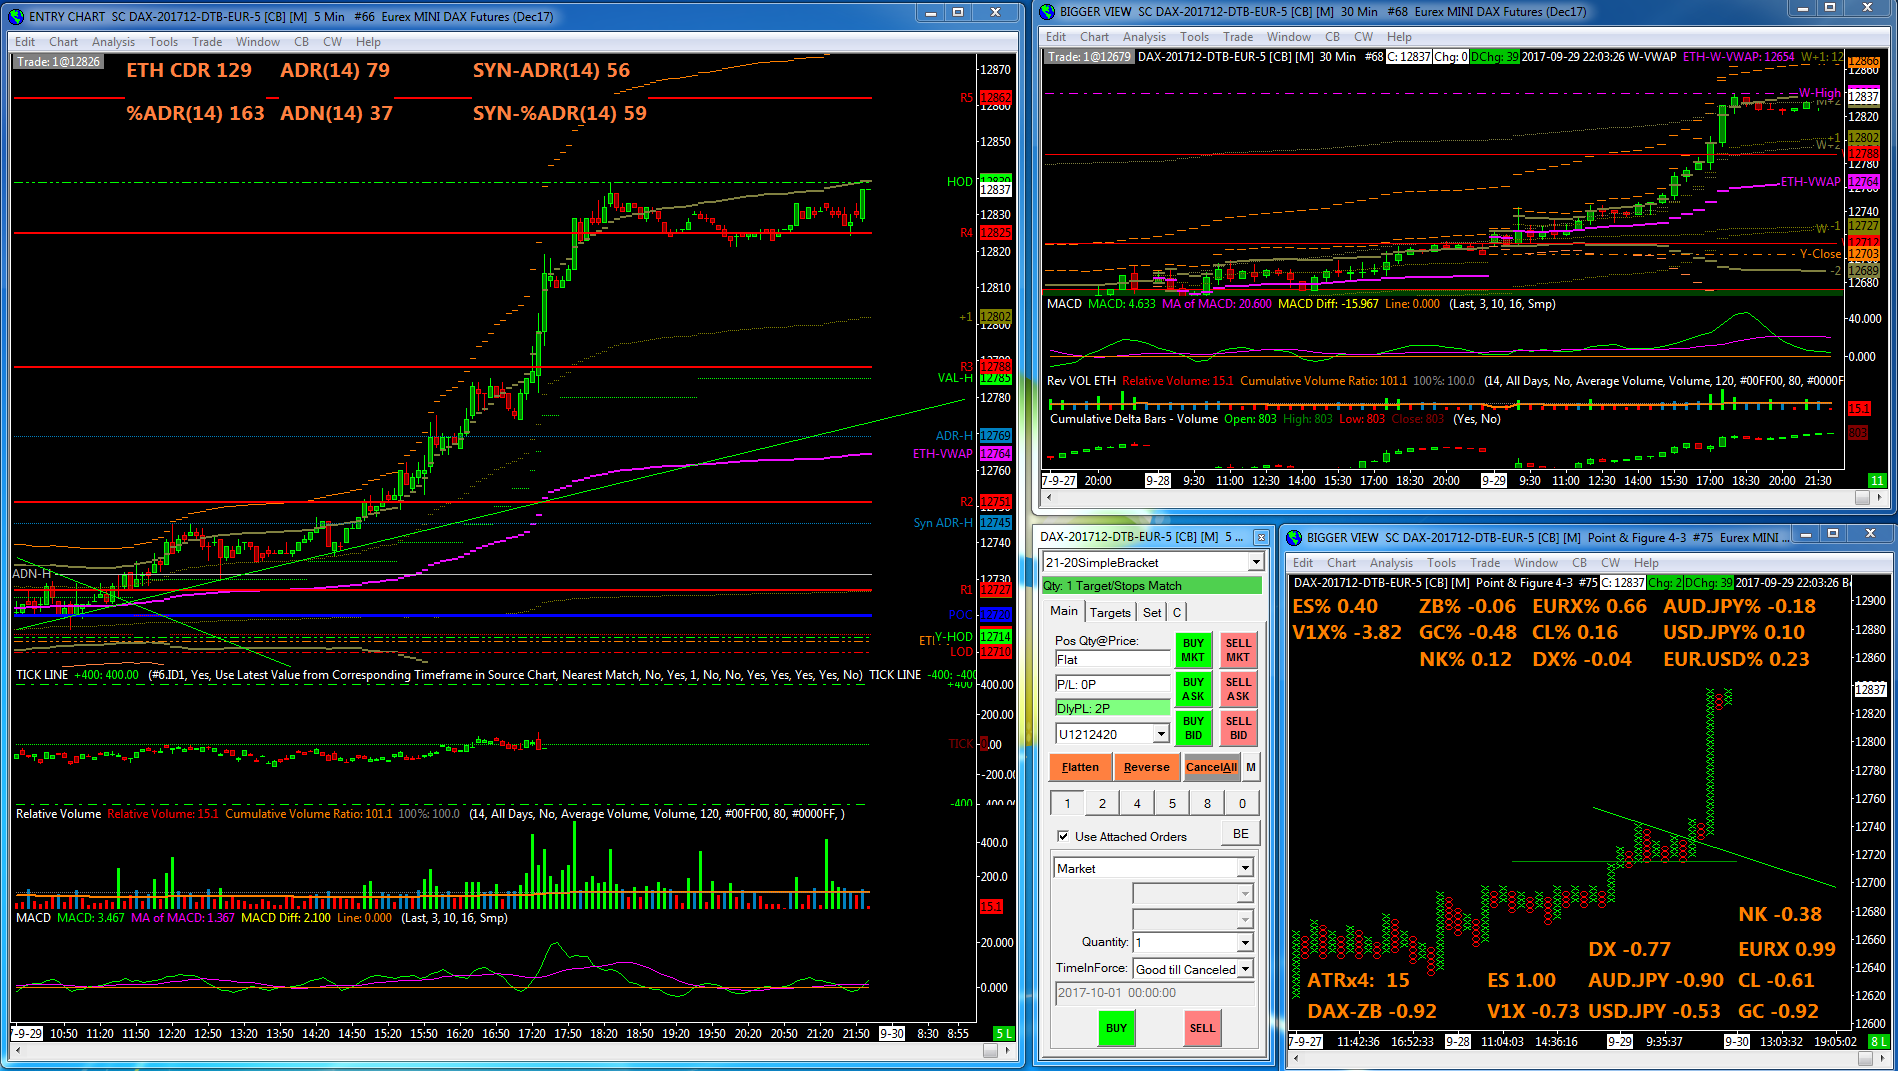Open Tools menu in the Point & Figure window
This screenshot has width=1898, height=1071.
pyautogui.click(x=1441, y=563)
